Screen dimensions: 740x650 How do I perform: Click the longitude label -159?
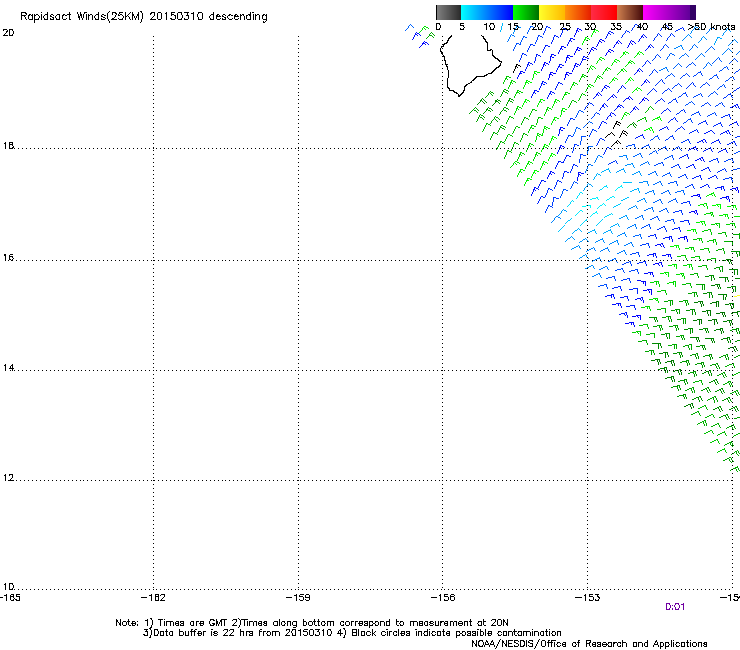(x=298, y=598)
